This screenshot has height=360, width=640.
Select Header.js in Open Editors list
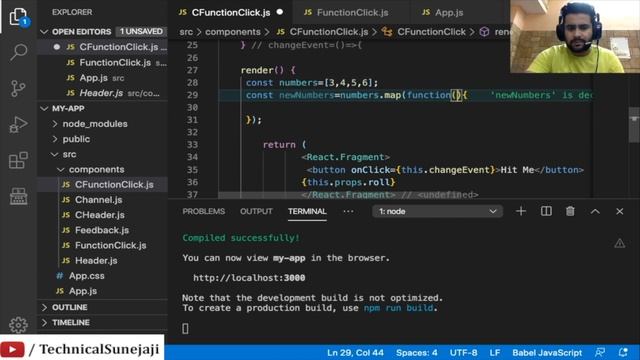click(102, 93)
